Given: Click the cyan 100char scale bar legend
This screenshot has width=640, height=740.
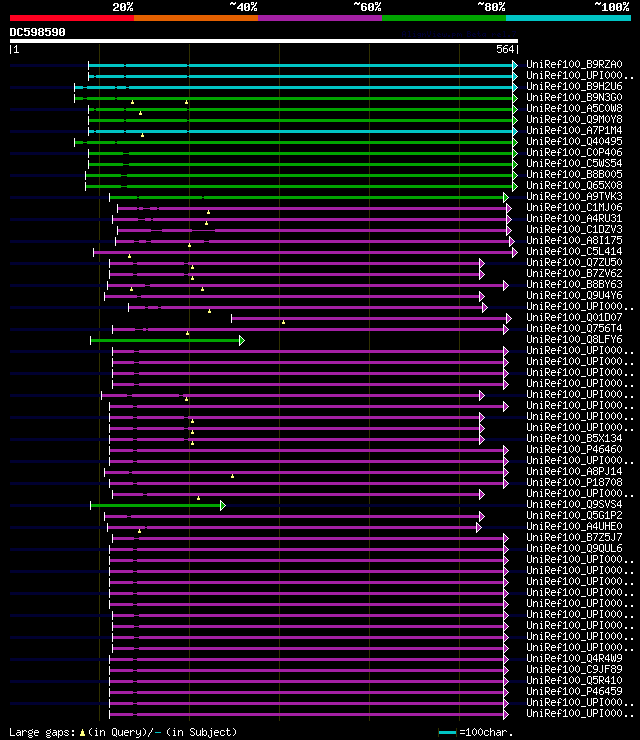Looking at the screenshot, I should pyautogui.click(x=447, y=732).
